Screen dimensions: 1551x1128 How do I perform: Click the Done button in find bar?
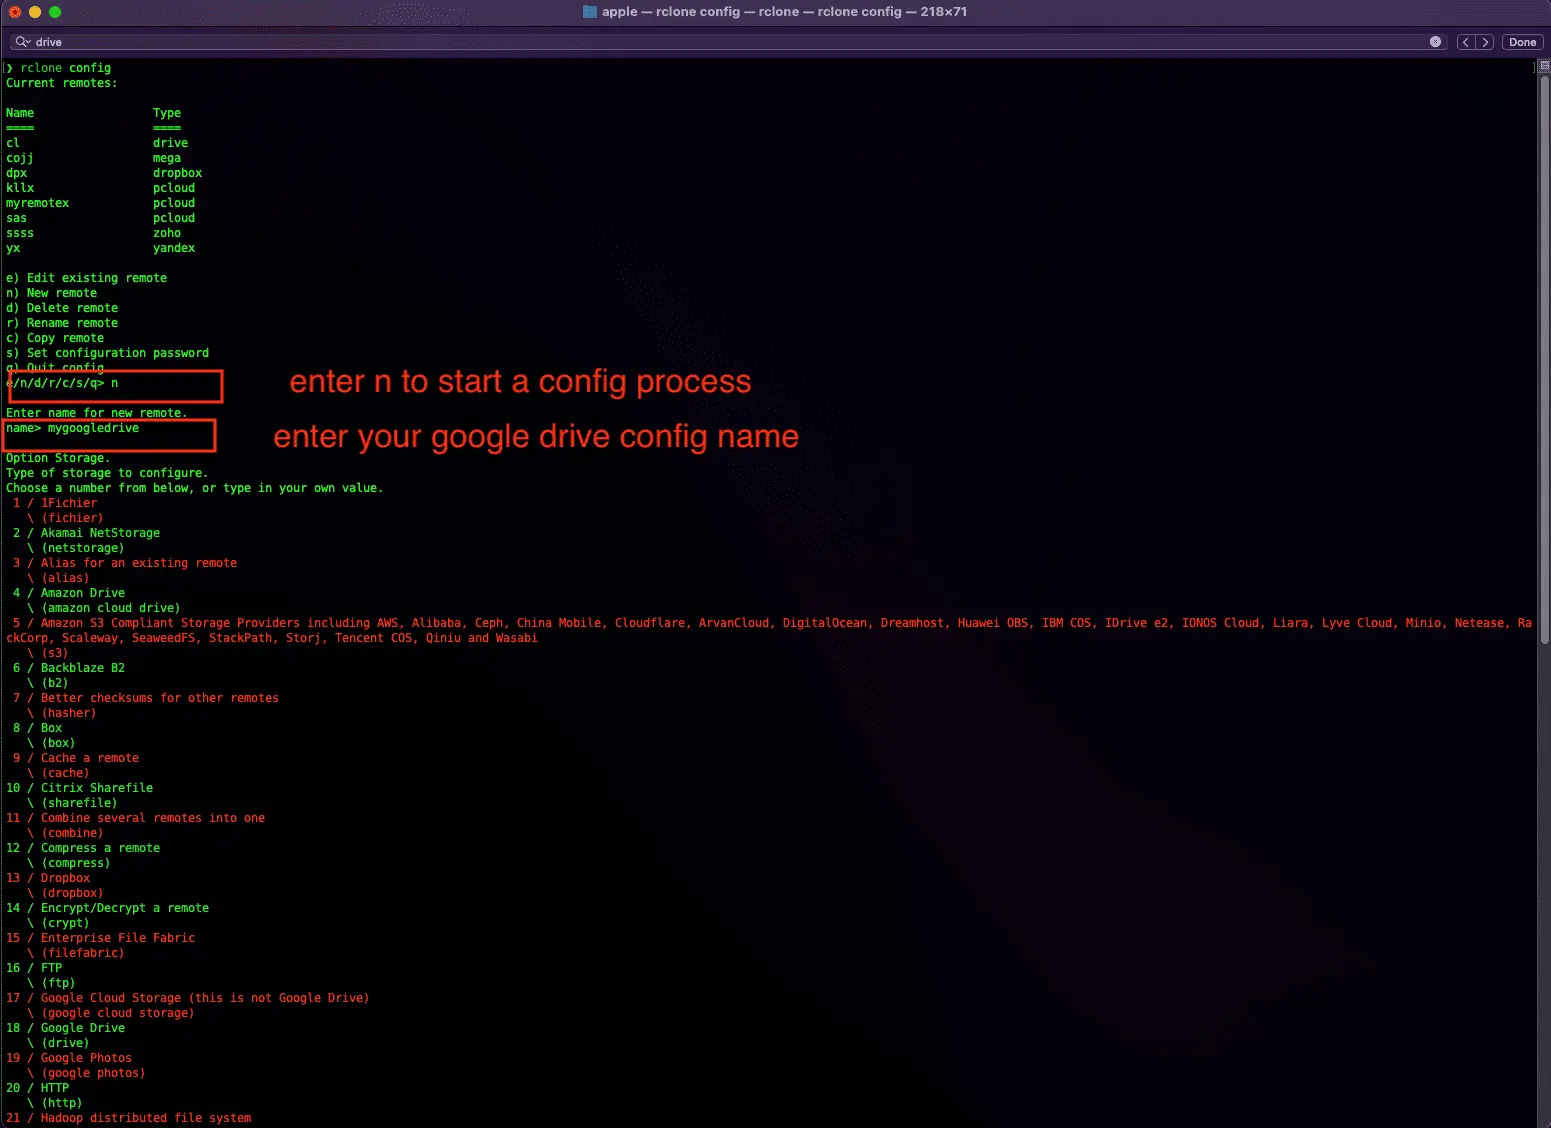(1522, 42)
